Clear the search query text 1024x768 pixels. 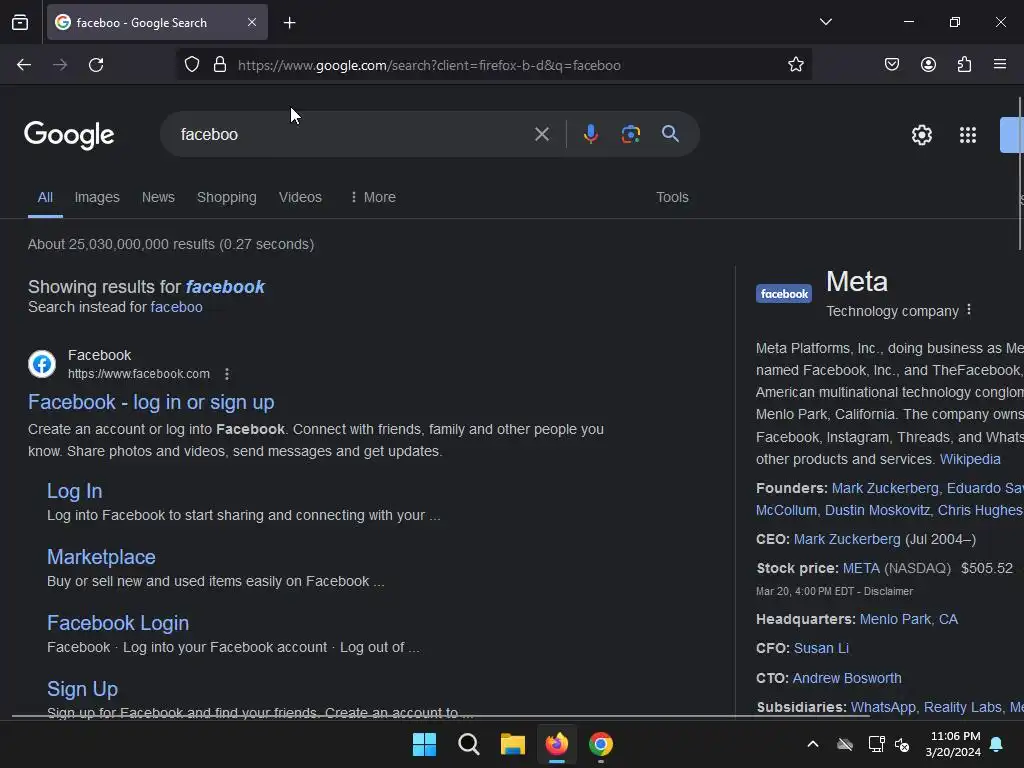[541, 135]
